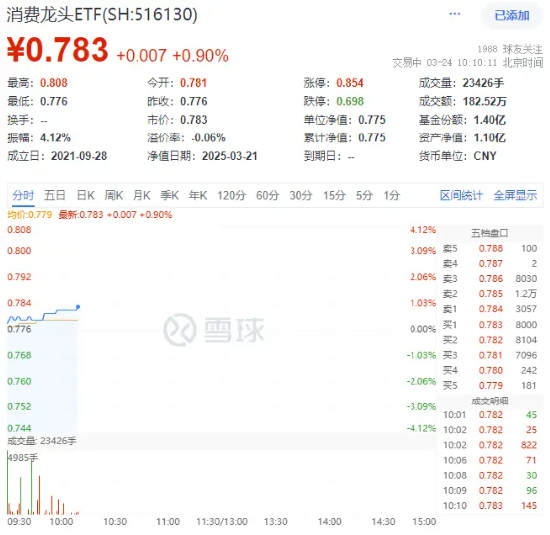
Task: Click the 10:10 trade row with 145
Action: coord(490,506)
